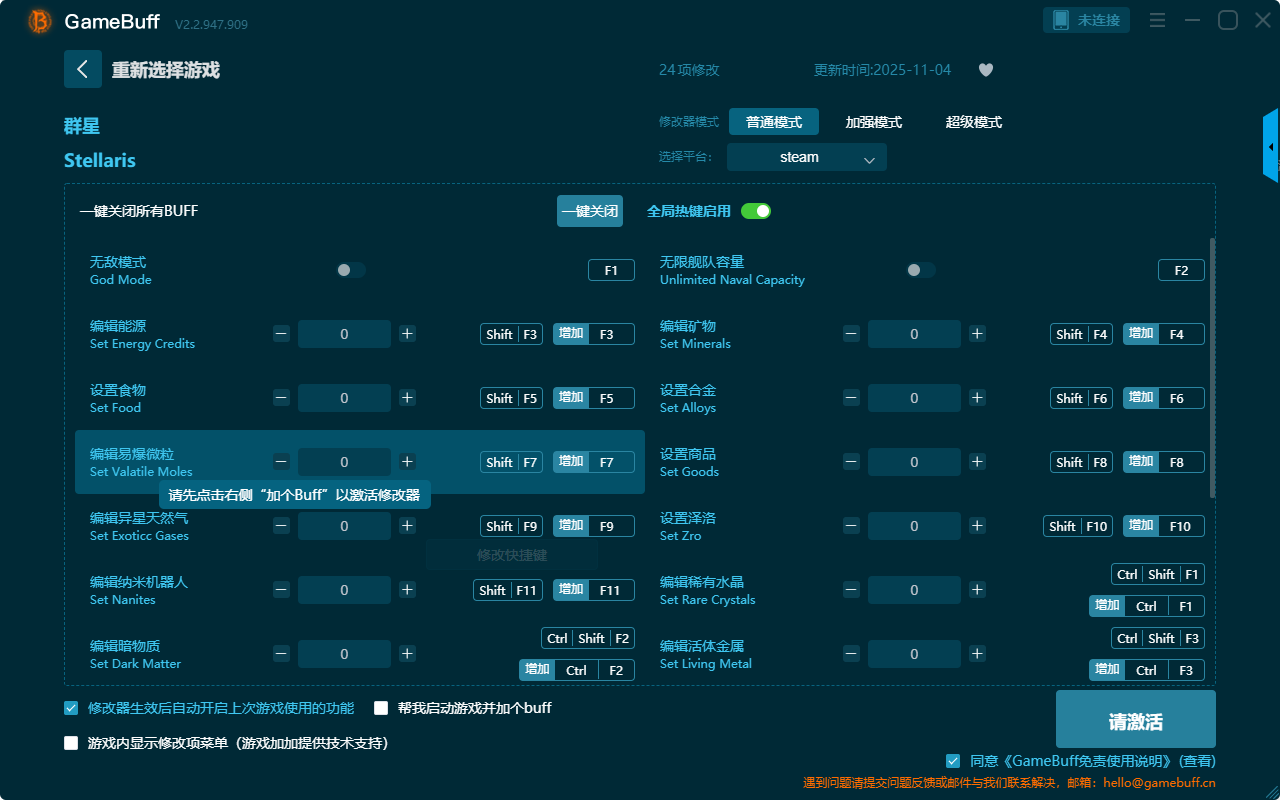The image size is (1280, 800).
Task: Switch to 加强模式 tab
Action: (x=873, y=122)
